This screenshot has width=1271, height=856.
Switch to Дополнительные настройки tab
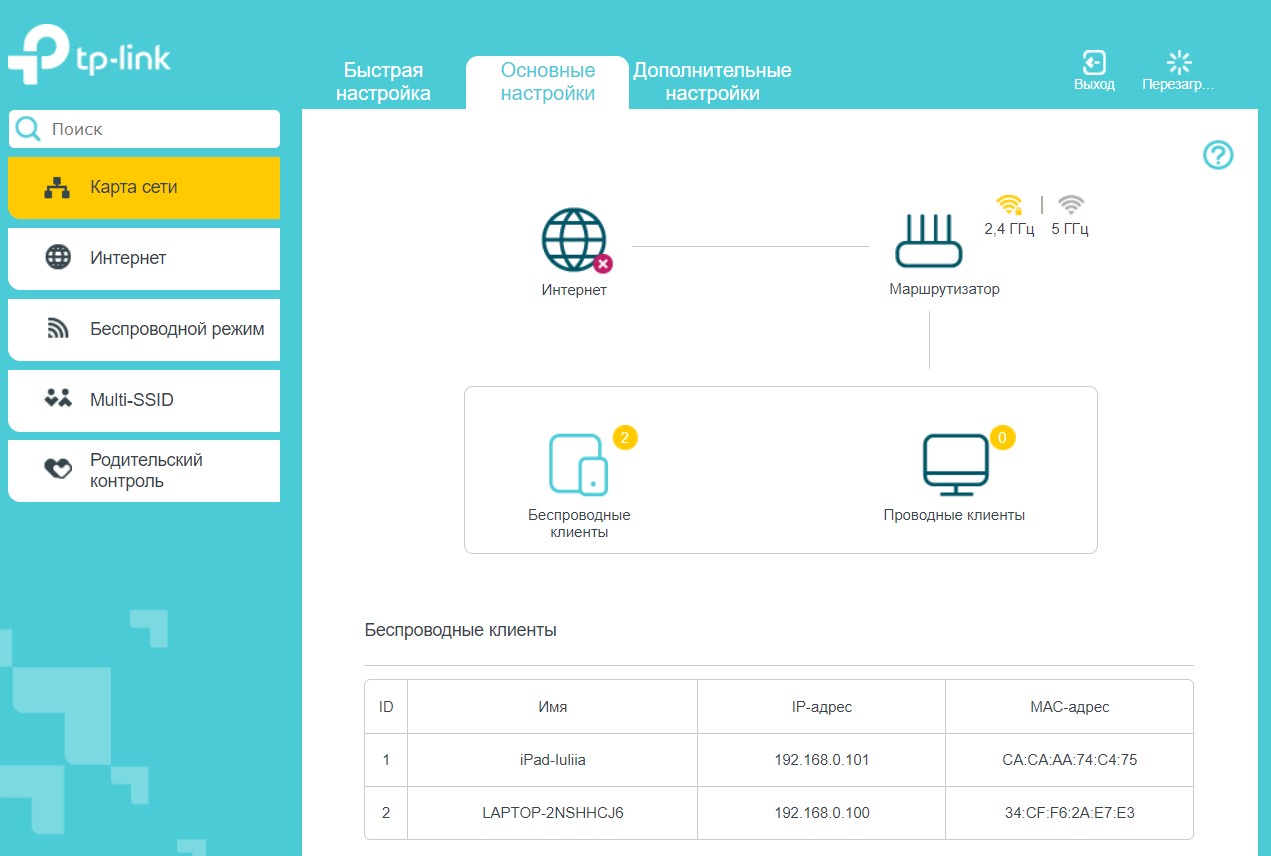click(x=712, y=82)
